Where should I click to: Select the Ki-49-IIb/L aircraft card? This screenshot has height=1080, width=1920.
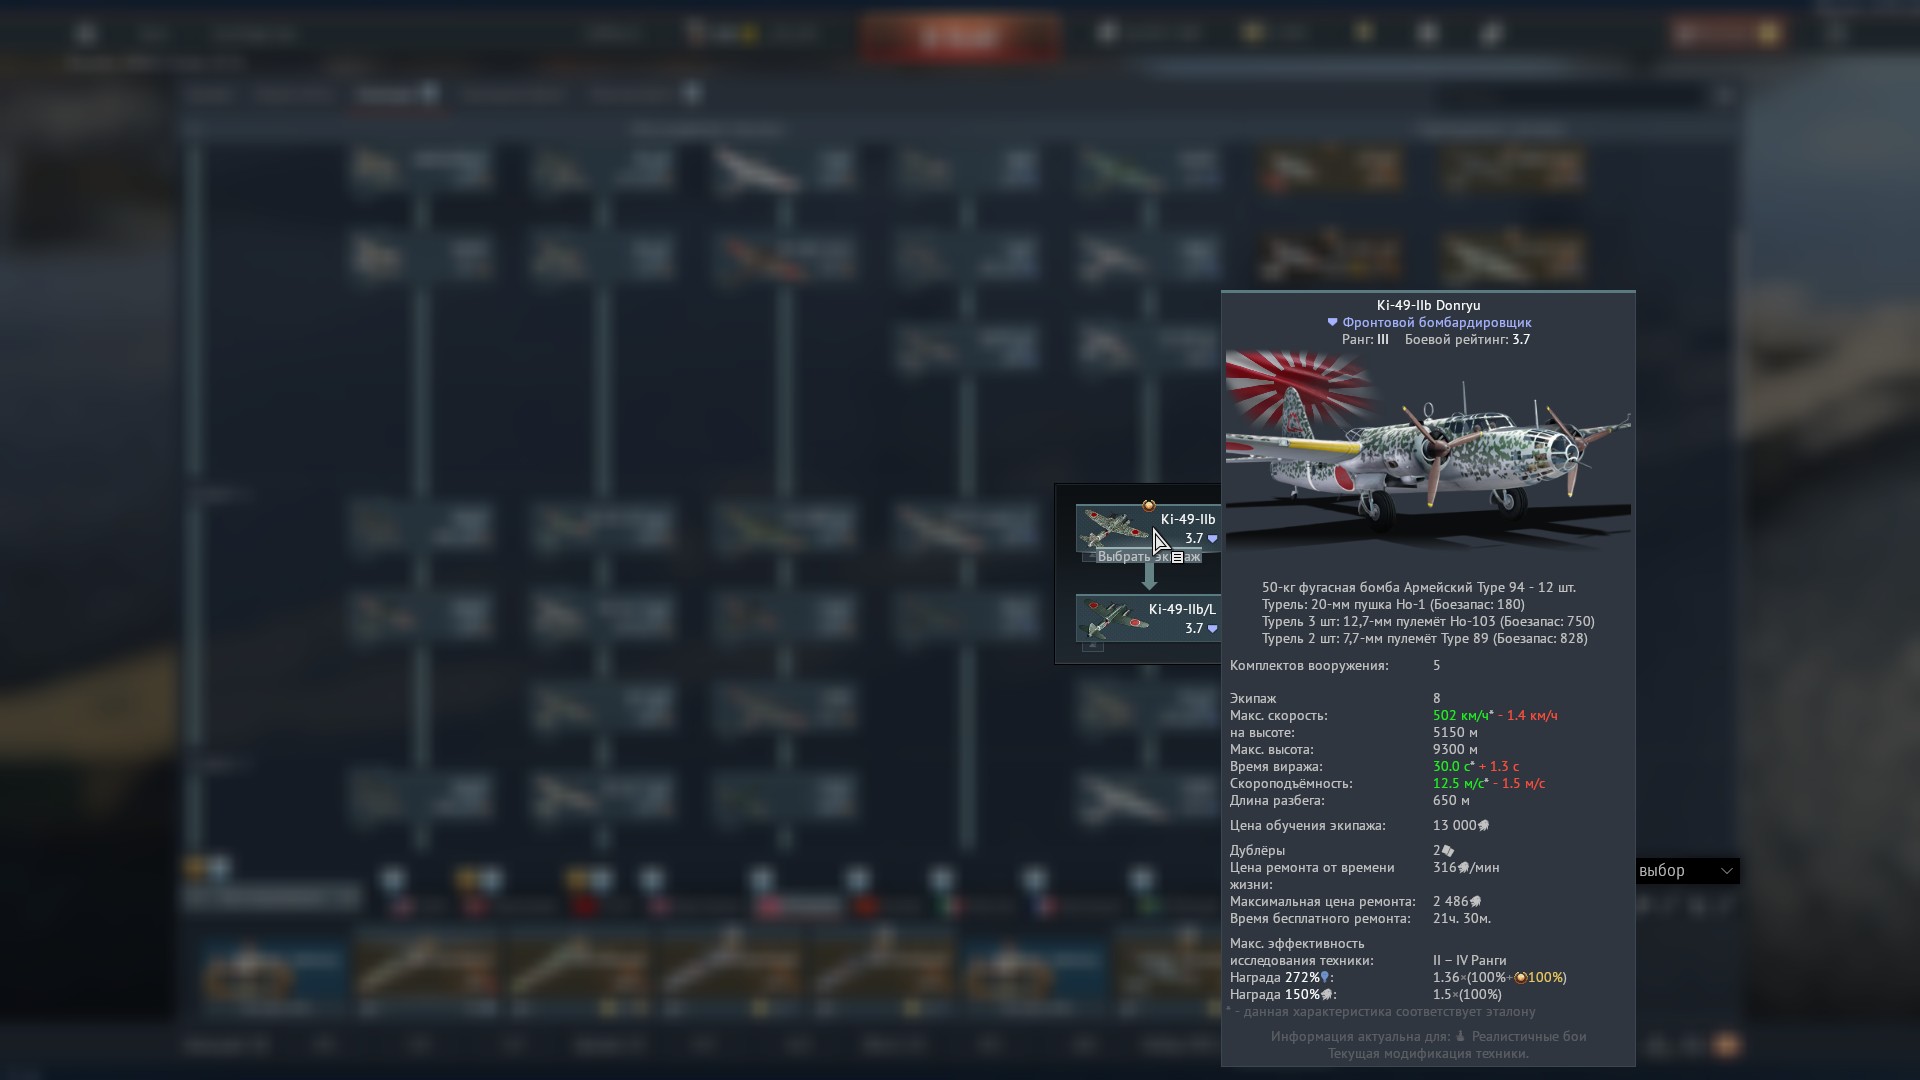[1147, 618]
